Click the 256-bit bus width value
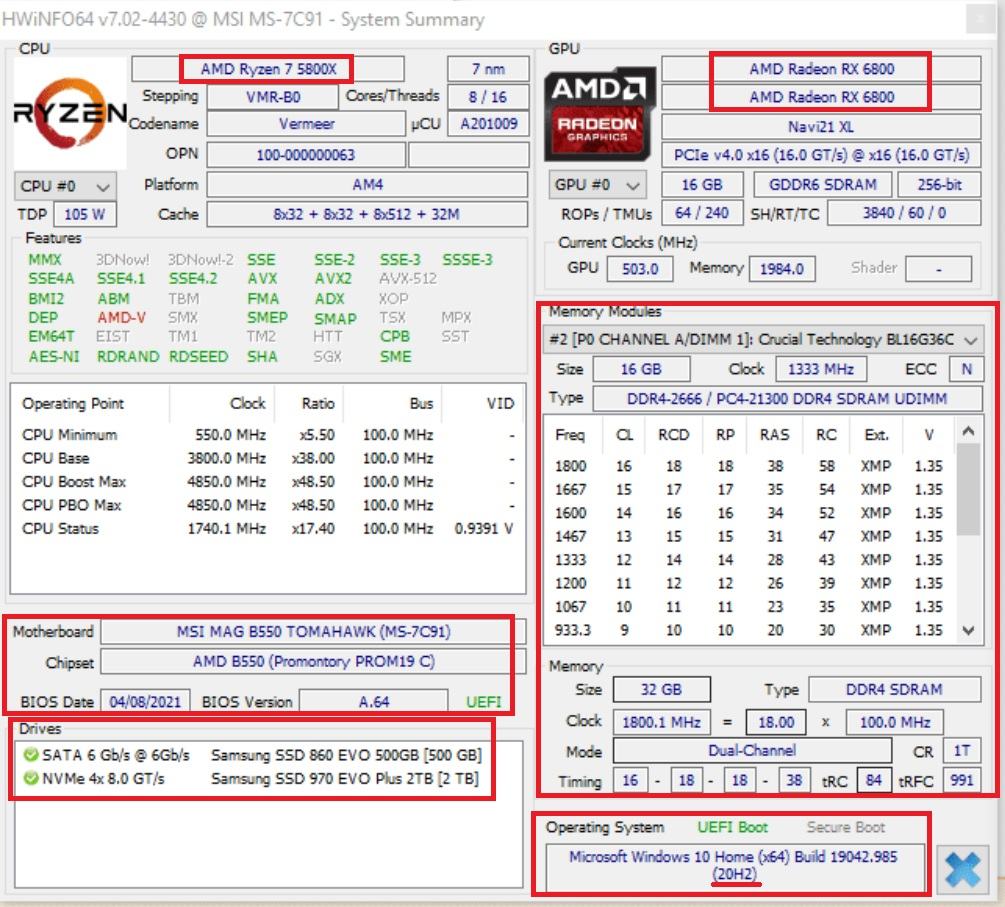This screenshot has width=1005, height=907. coord(939,185)
